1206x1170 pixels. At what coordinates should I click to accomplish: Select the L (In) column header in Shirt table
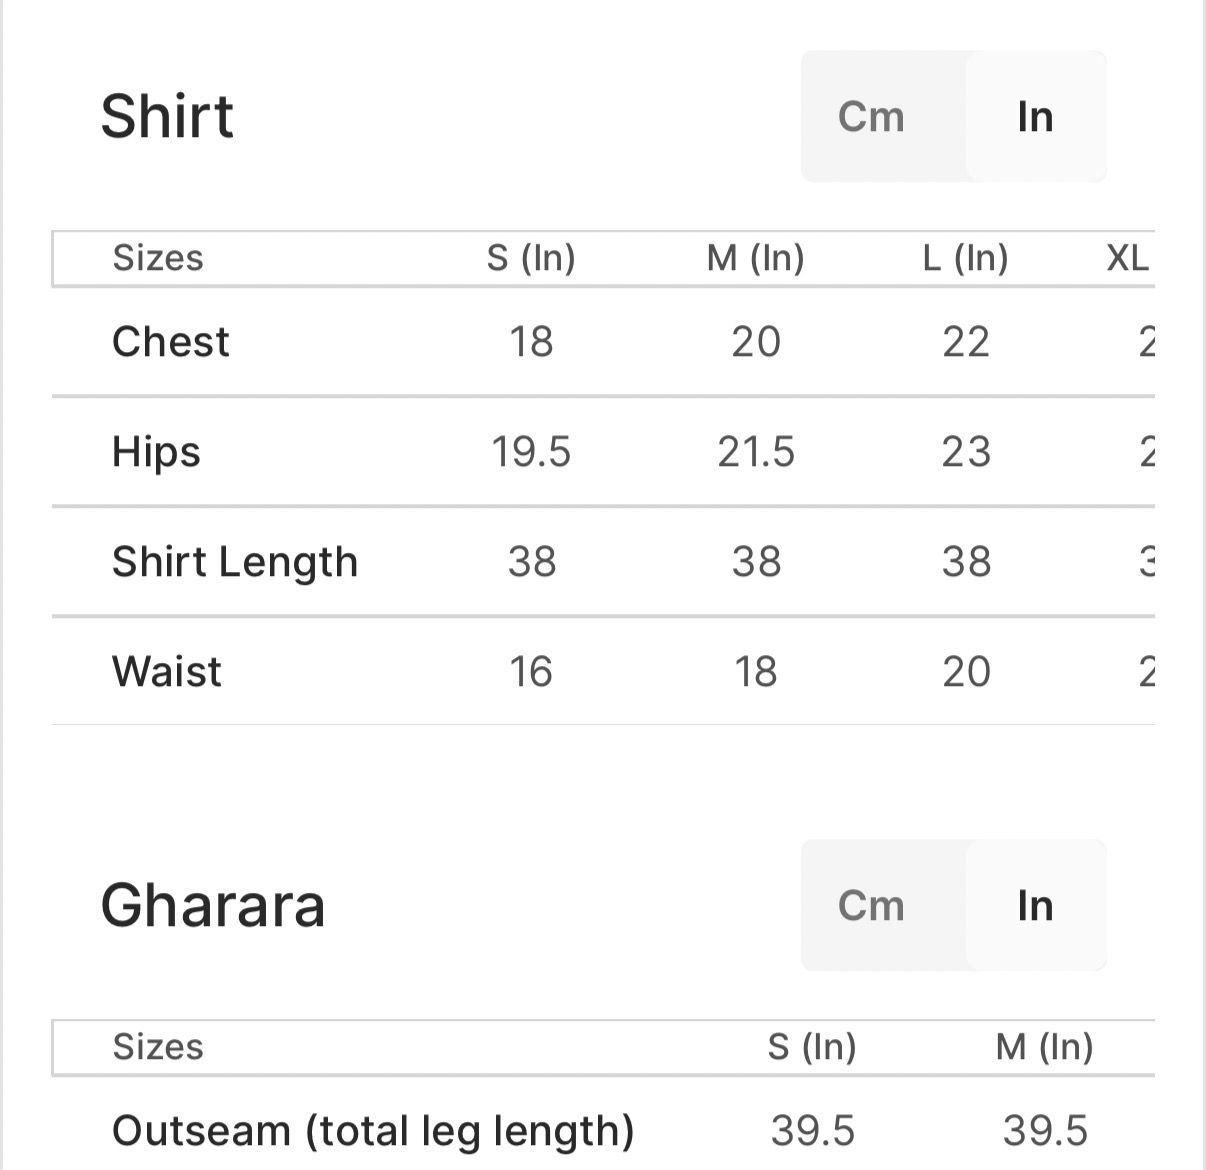pos(965,258)
